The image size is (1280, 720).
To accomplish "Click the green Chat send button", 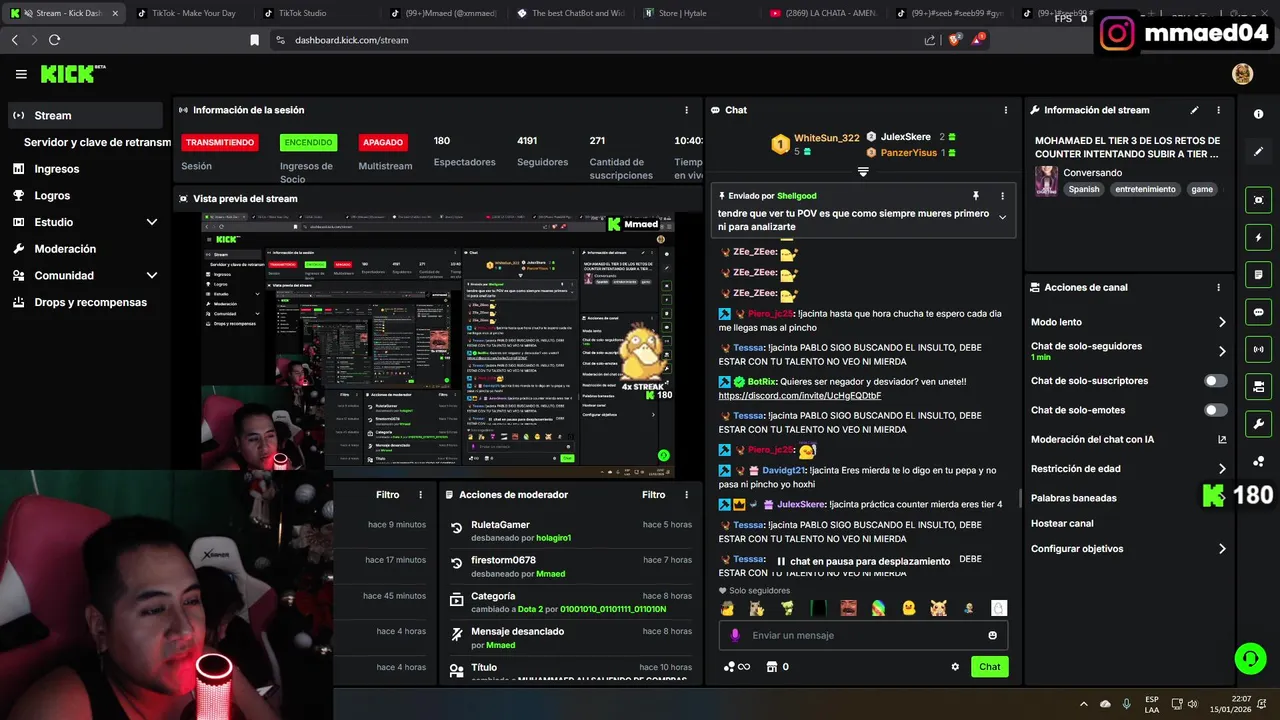I will point(989,667).
